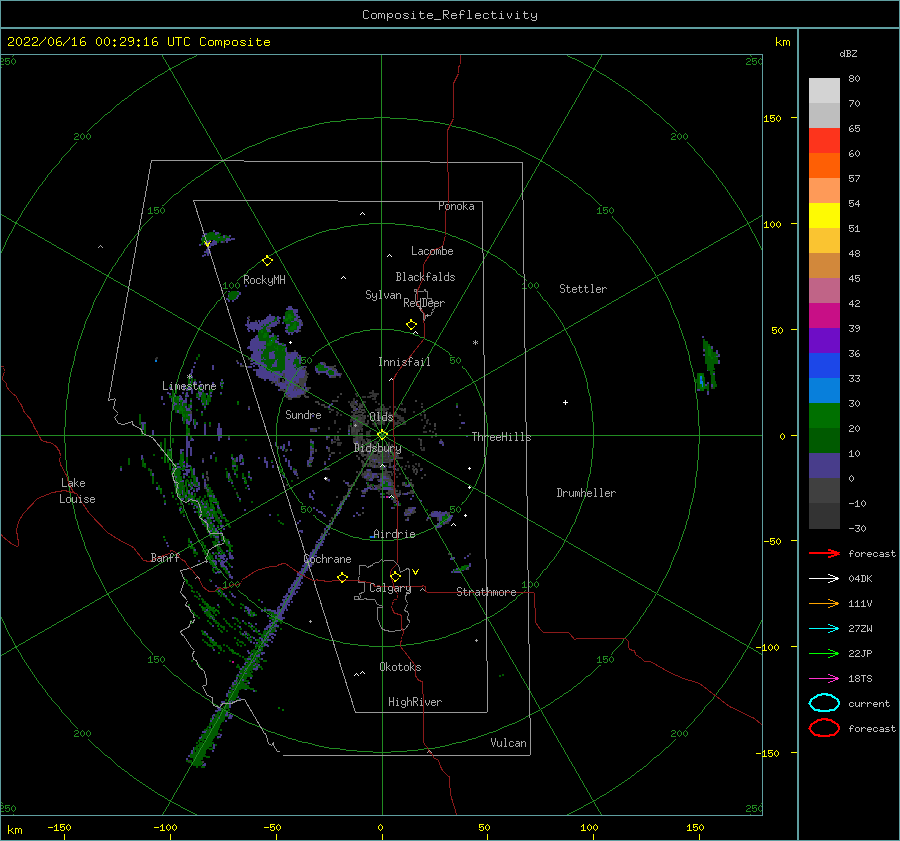Click the storm echo cell east of Stettler

coord(708,366)
